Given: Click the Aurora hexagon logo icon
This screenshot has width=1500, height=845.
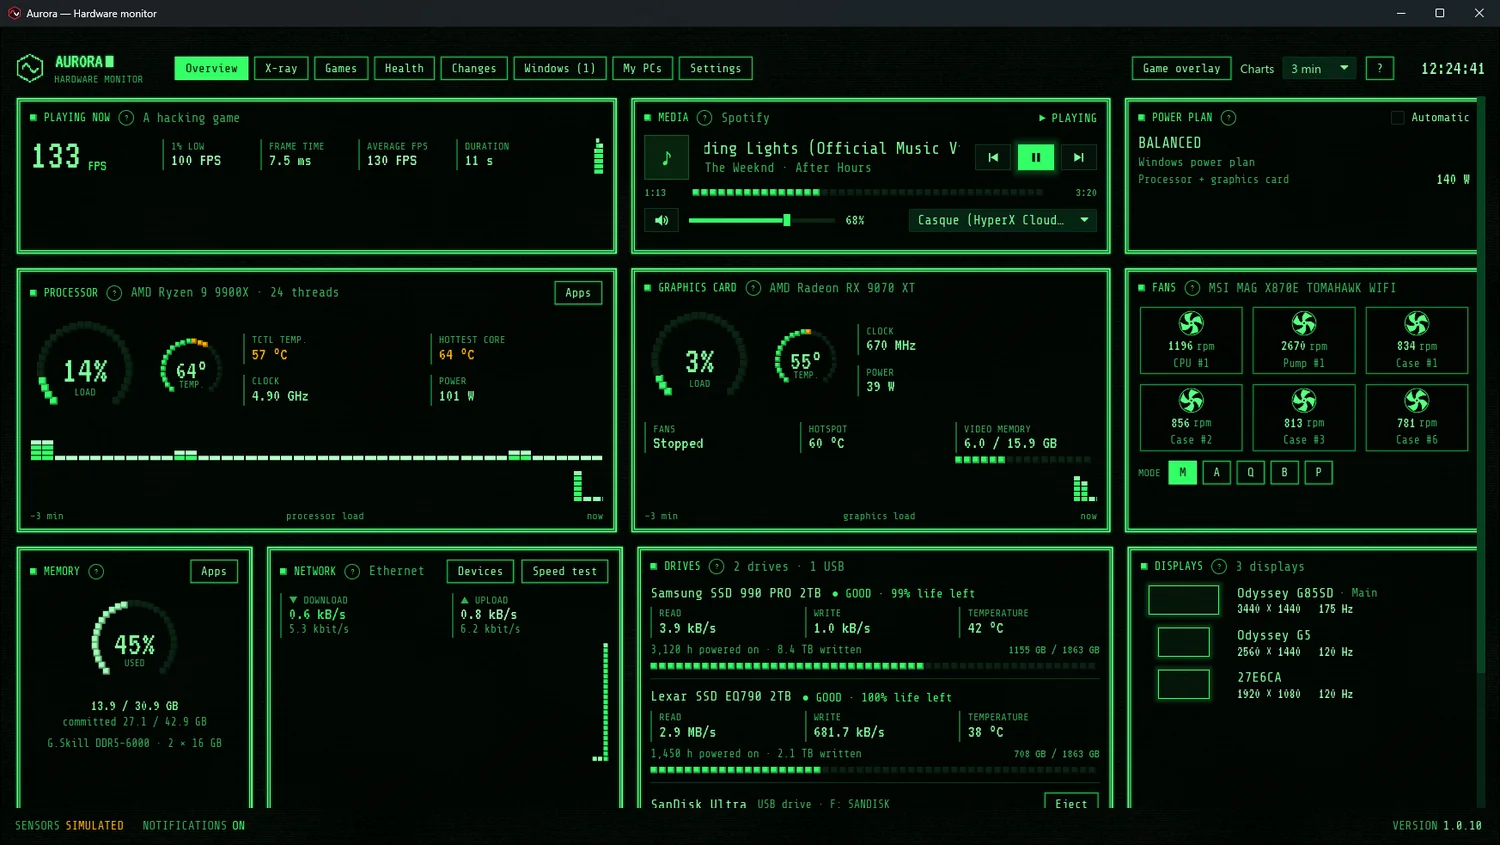Looking at the screenshot, I should click(x=30, y=68).
